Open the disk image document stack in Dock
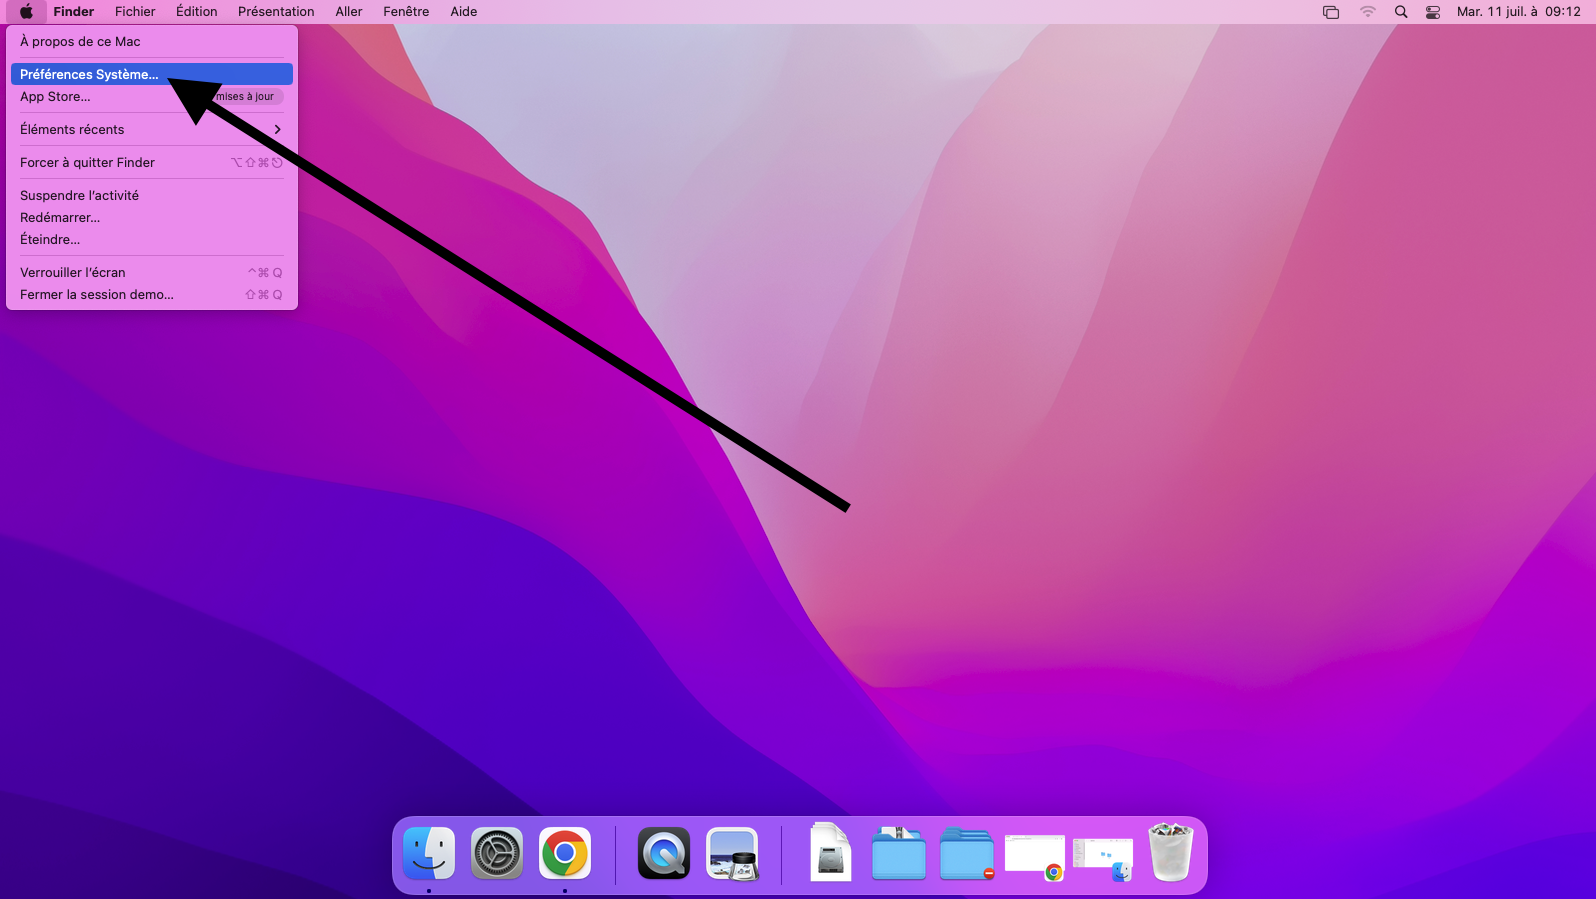Viewport: 1596px width, 899px height. pyautogui.click(x=831, y=852)
